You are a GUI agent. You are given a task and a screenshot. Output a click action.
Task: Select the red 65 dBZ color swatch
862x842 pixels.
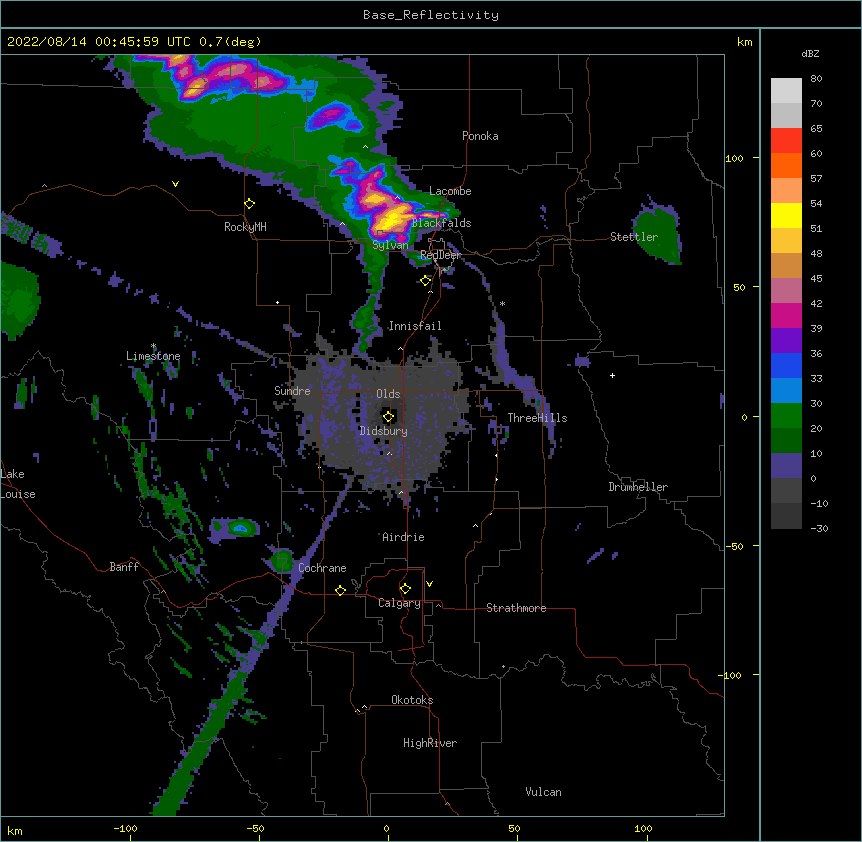click(x=786, y=140)
